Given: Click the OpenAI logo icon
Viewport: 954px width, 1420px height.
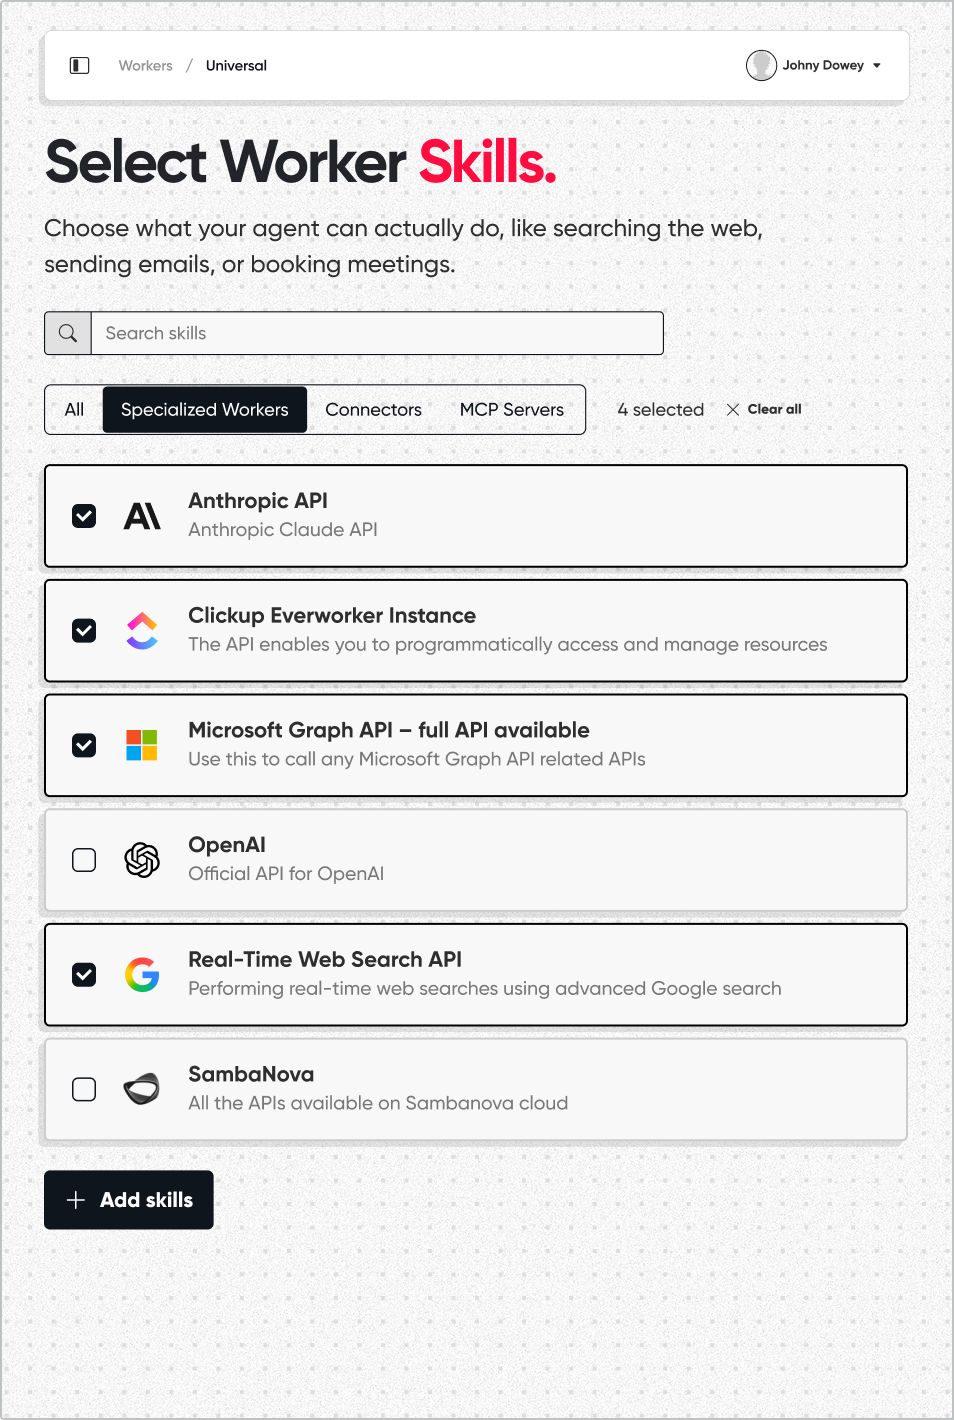Looking at the screenshot, I should tap(142, 860).
